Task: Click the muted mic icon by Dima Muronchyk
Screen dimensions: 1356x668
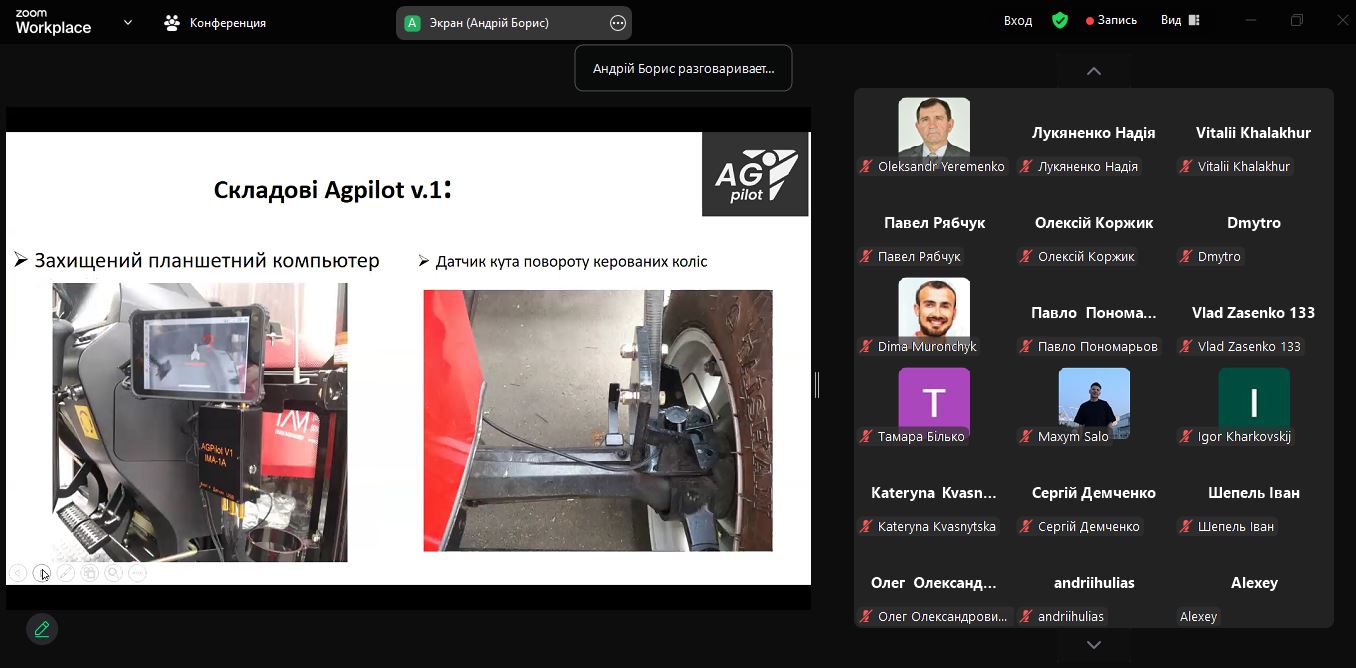Action: tap(866, 347)
